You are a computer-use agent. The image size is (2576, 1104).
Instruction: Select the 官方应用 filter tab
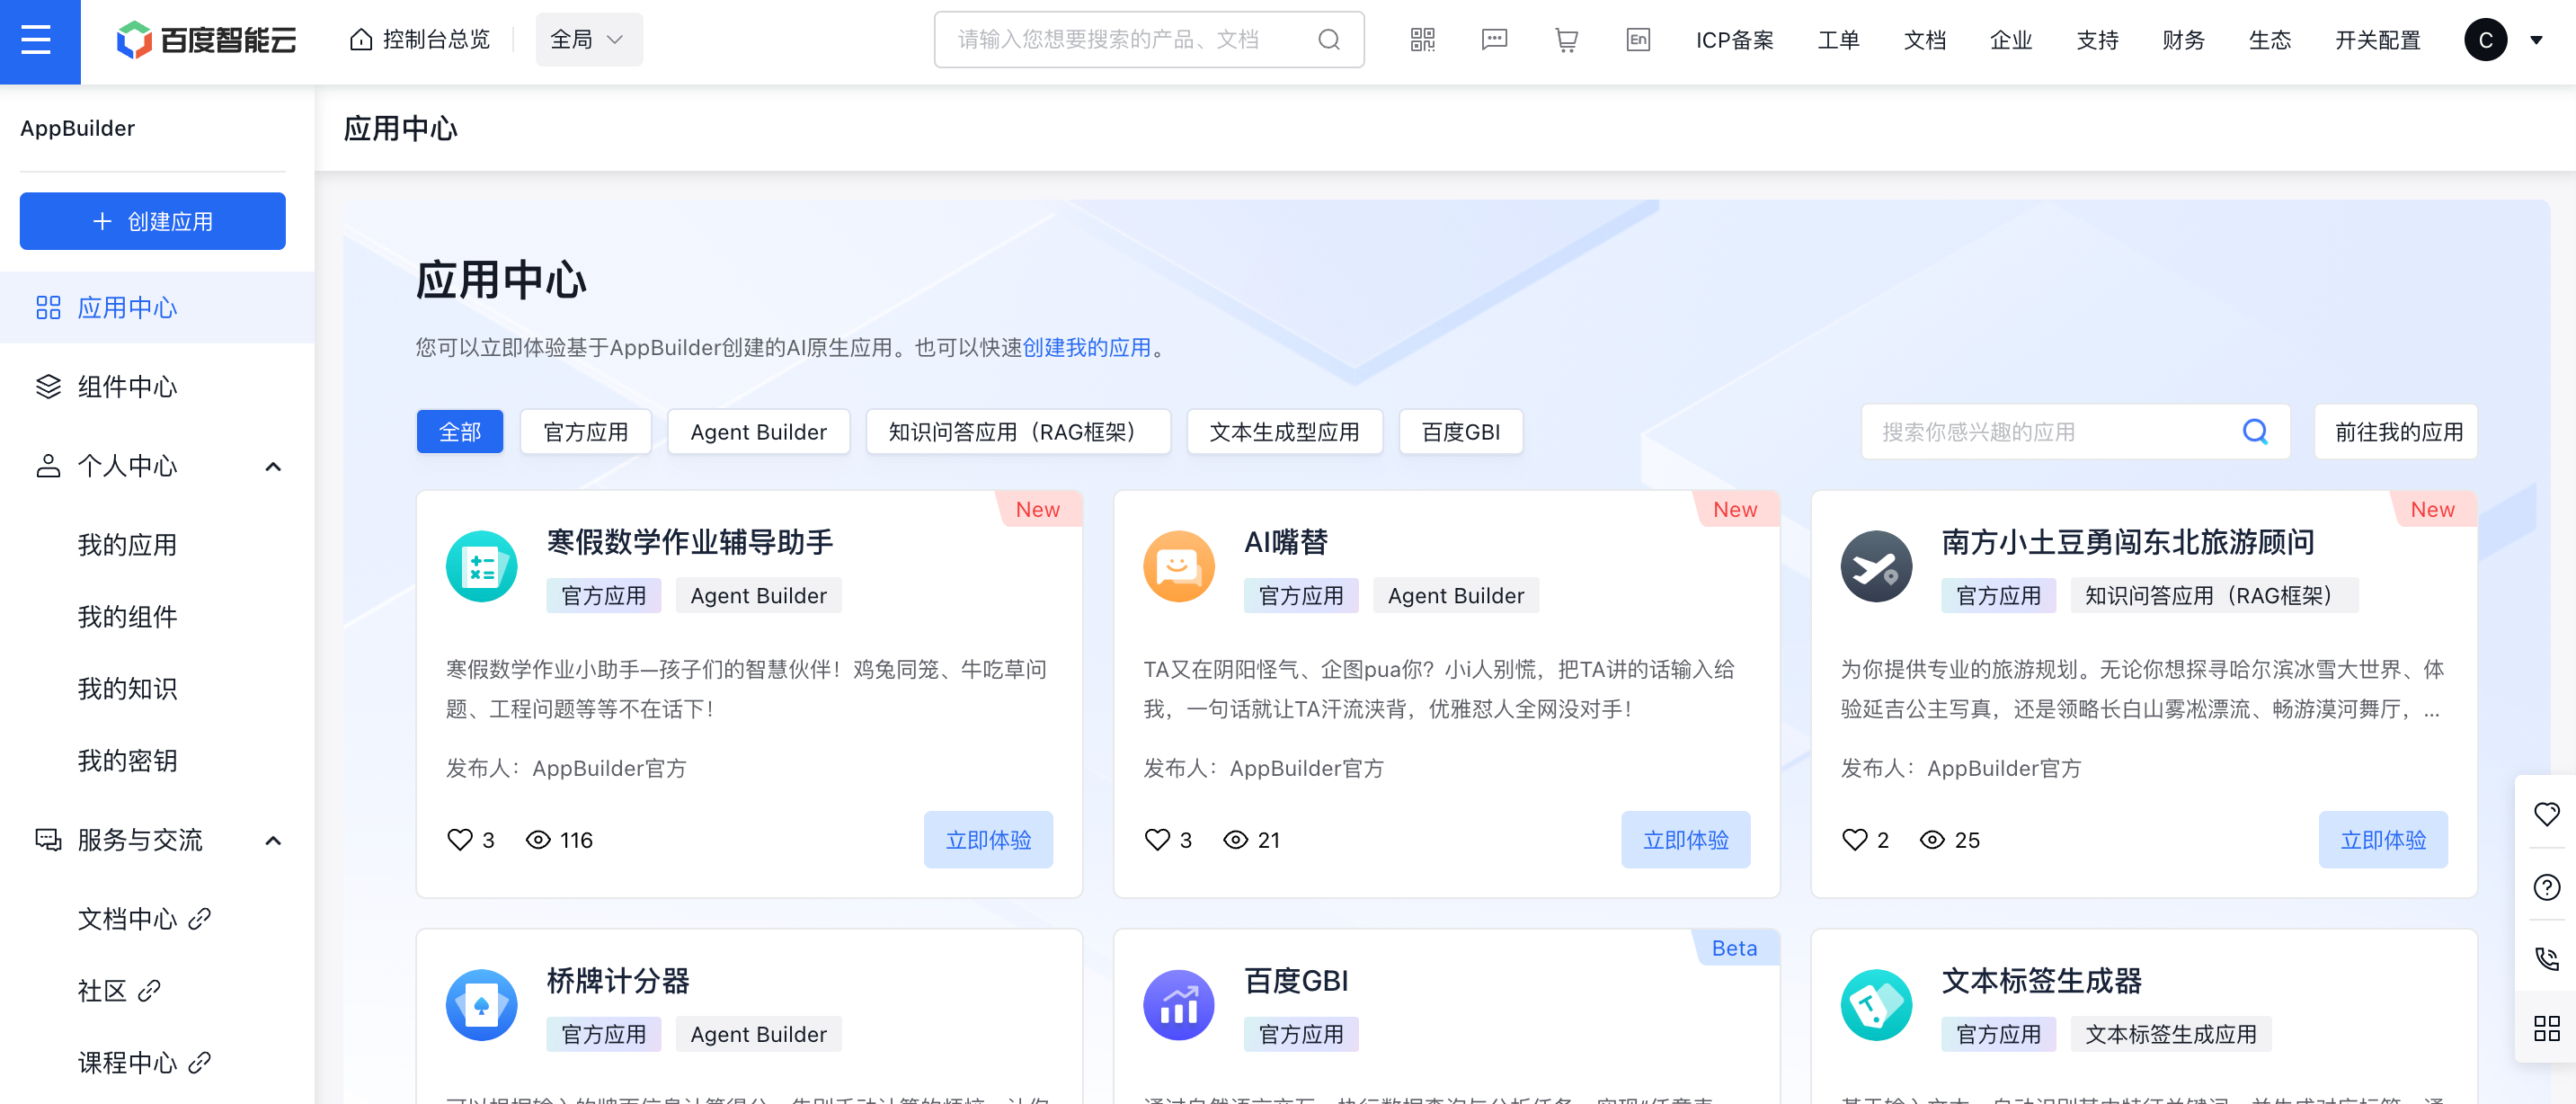(x=586, y=432)
